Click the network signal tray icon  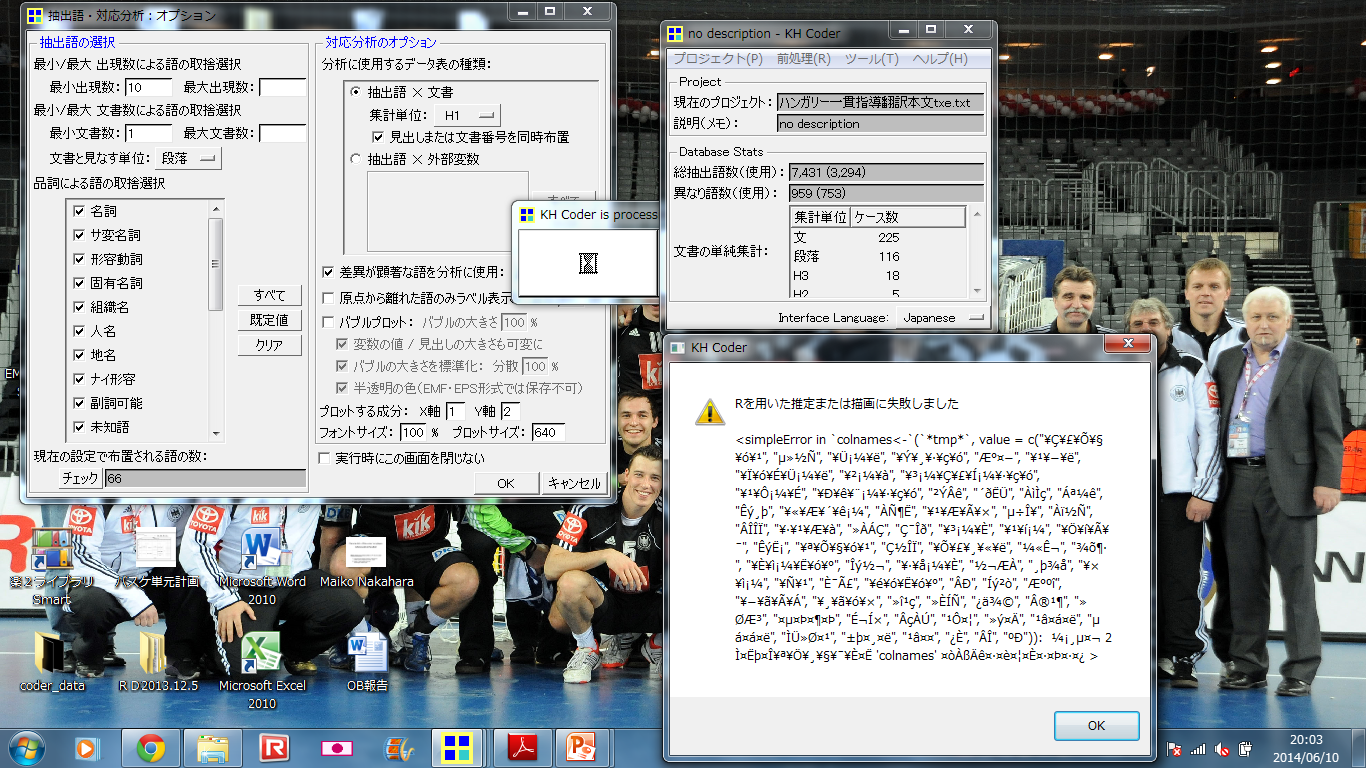tap(1196, 748)
